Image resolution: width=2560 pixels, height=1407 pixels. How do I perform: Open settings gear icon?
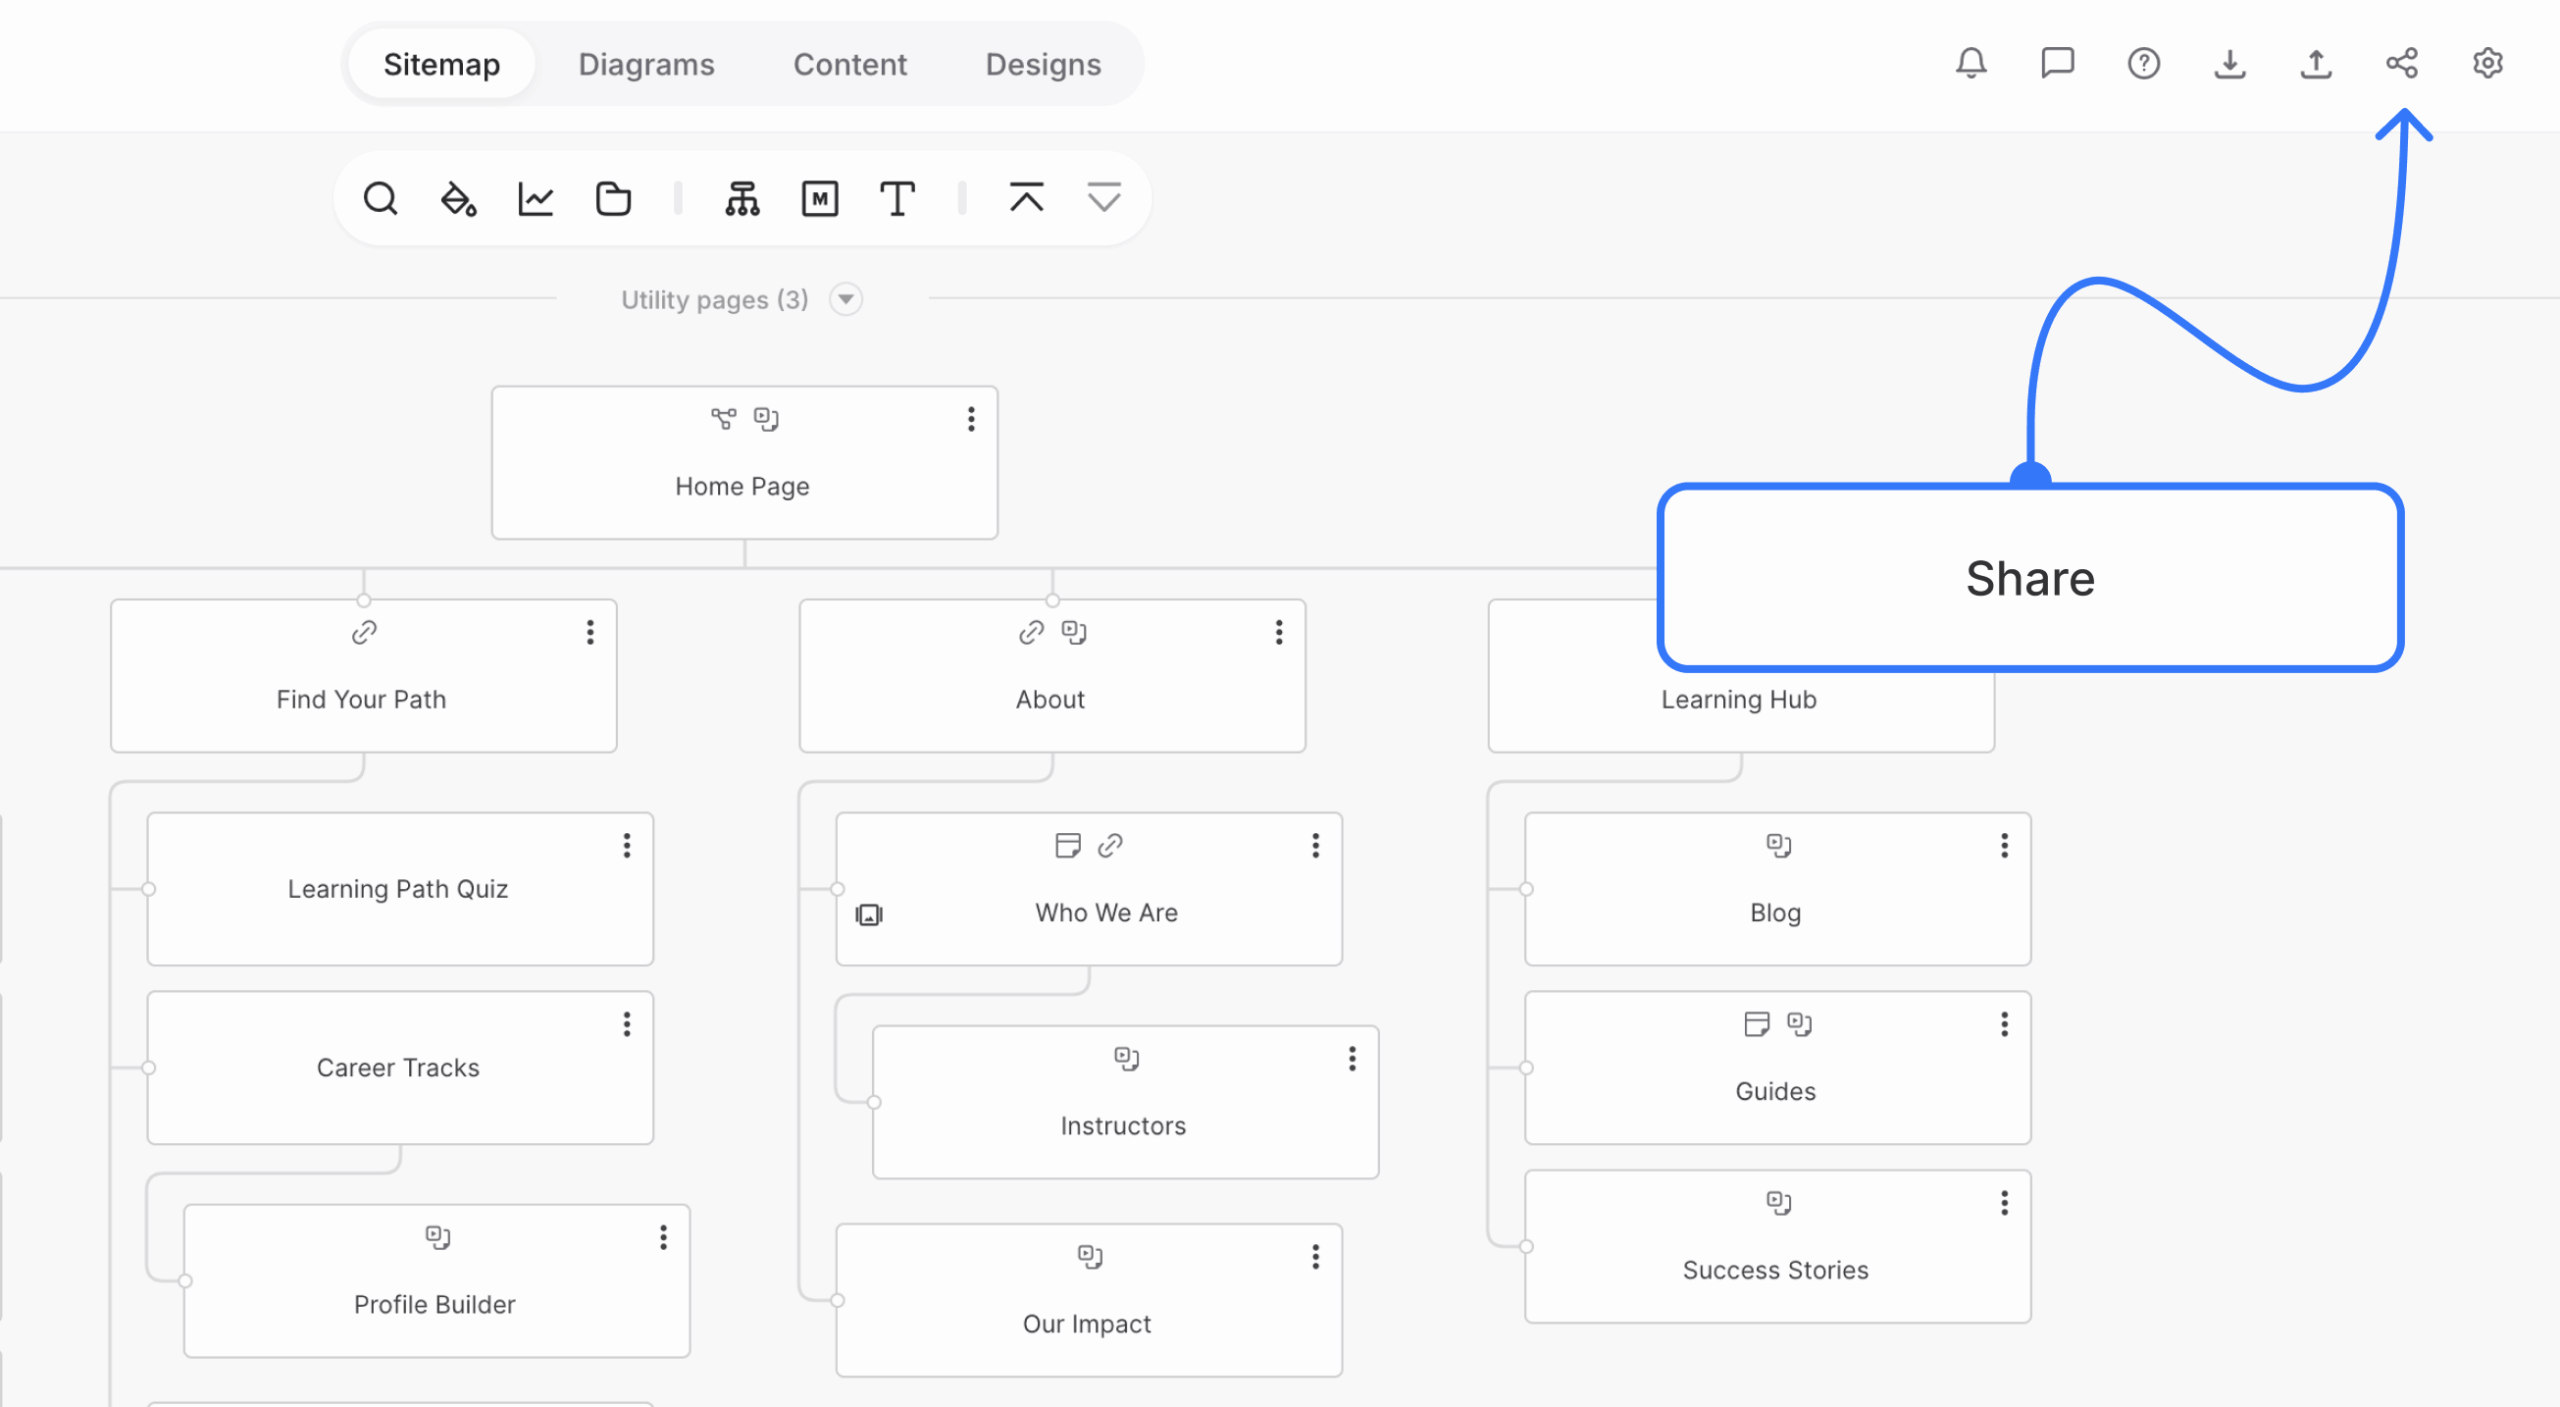click(x=2488, y=63)
